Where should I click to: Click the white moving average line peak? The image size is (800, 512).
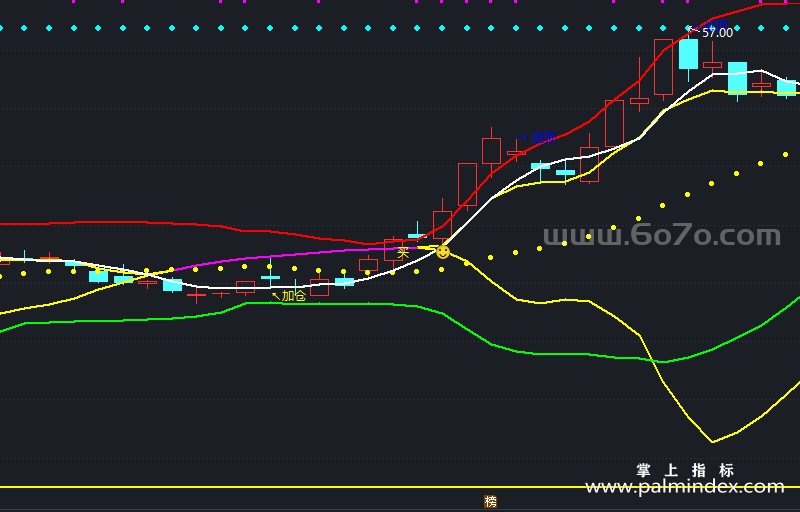coord(760,70)
